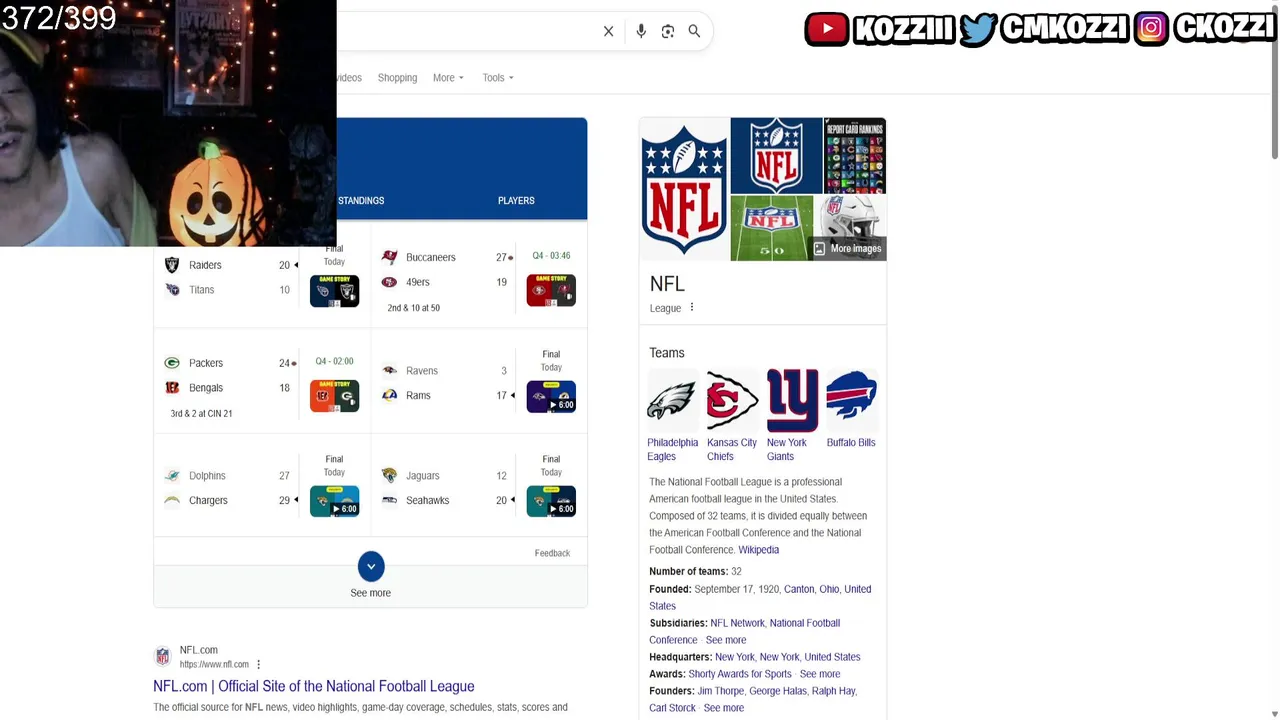Open Buccaneers vs 49ers game story thumbnail
Screen dimensions: 1280x720
(x=551, y=290)
